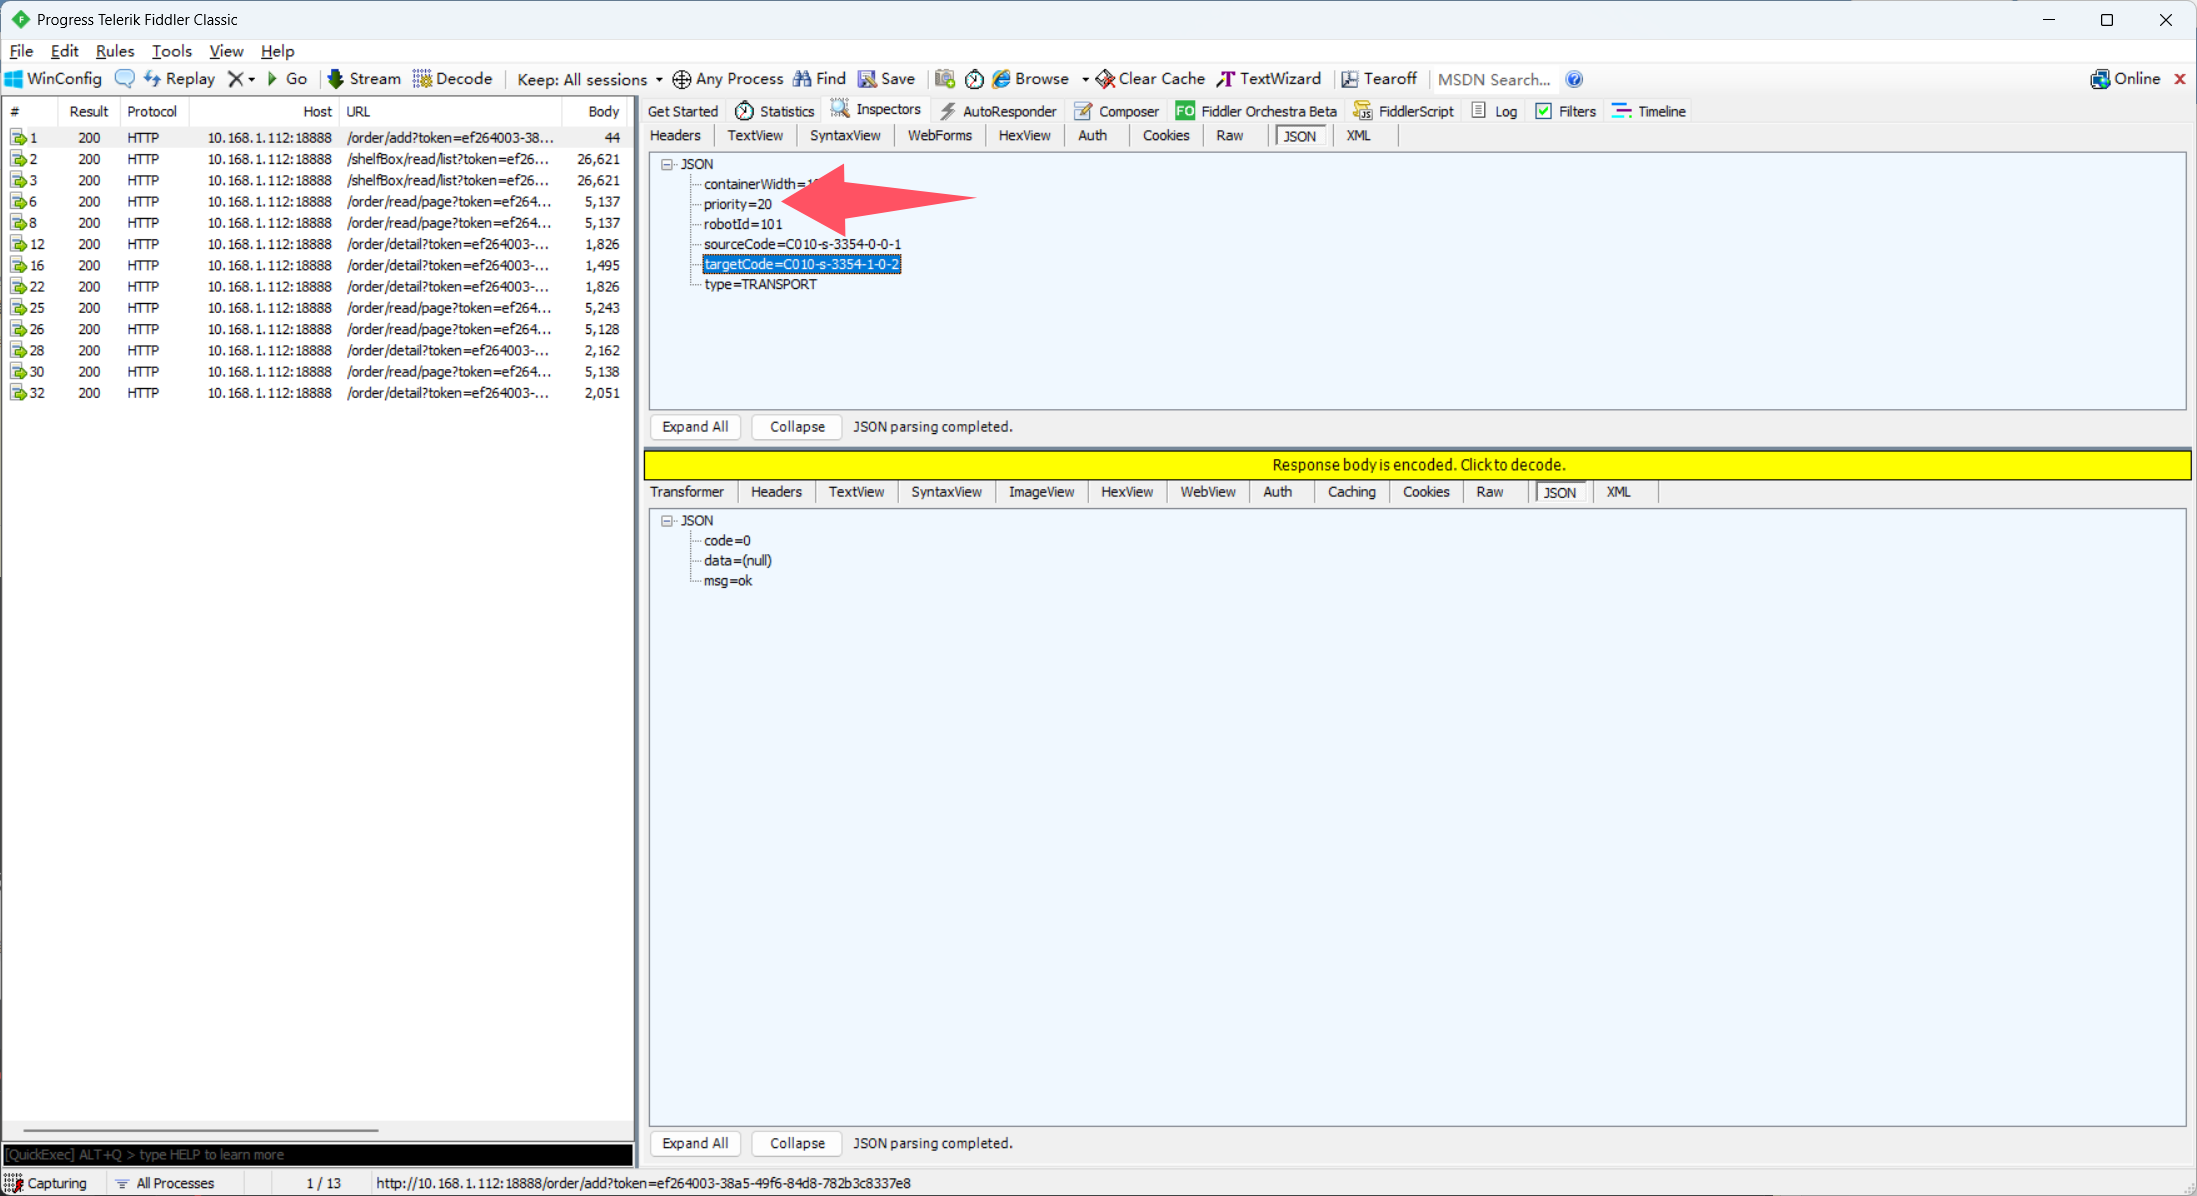Sort sessions by the Result column header
The image size is (2197, 1196).
click(x=89, y=111)
